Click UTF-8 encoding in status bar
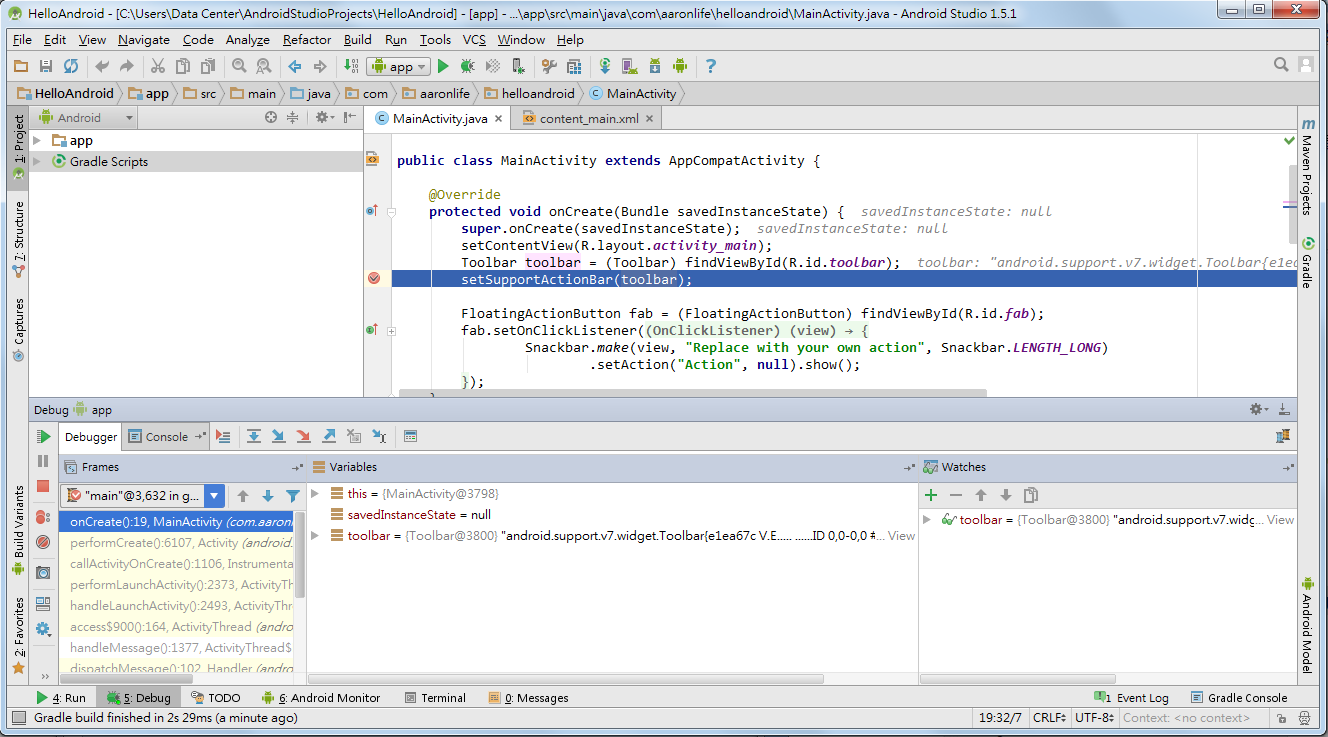 (x=1094, y=718)
